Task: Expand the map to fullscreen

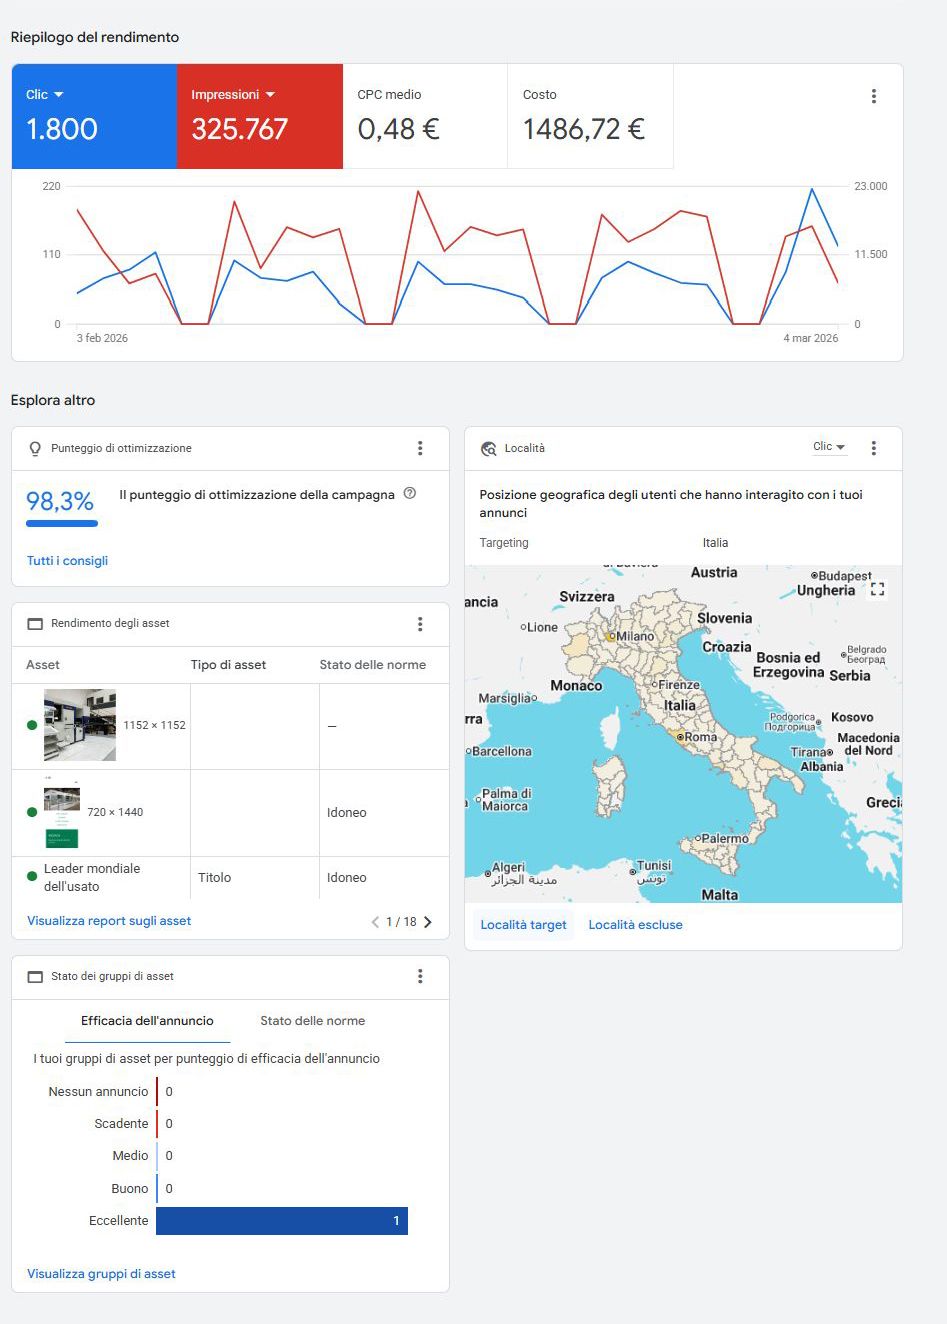Action: click(x=877, y=589)
